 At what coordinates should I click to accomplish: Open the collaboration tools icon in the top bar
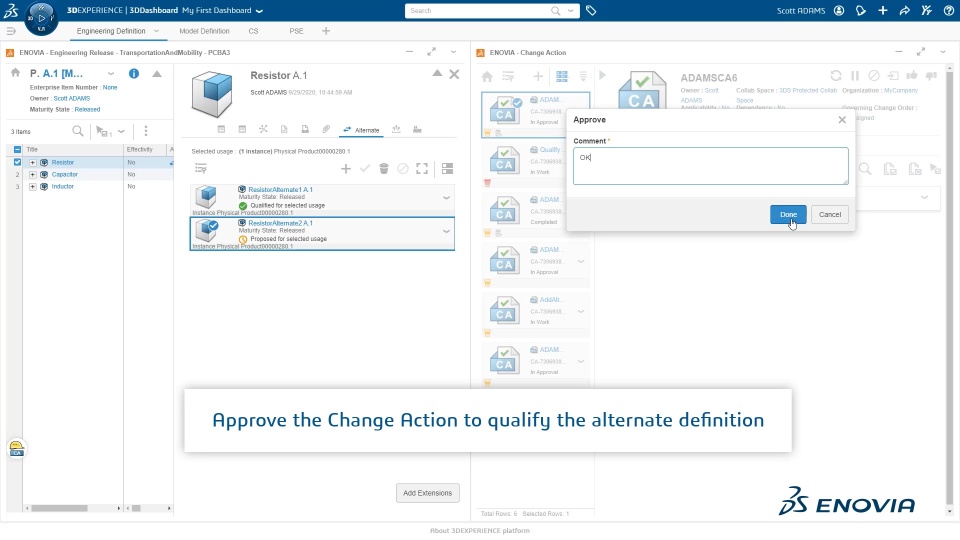pyautogui.click(x=927, y=10)
